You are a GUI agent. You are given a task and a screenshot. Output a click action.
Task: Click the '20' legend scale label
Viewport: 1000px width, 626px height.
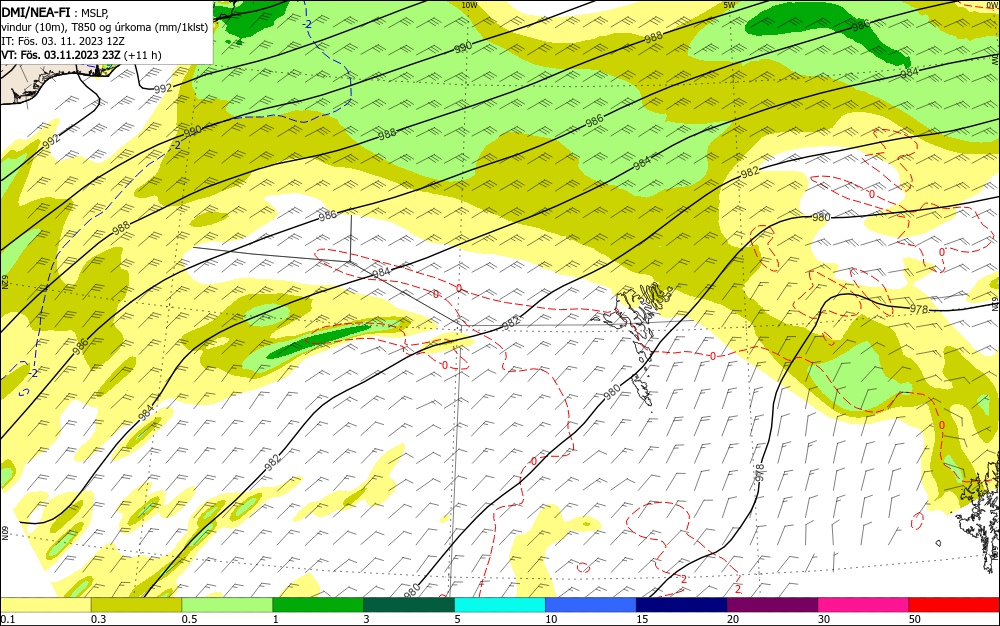point(733,620)
